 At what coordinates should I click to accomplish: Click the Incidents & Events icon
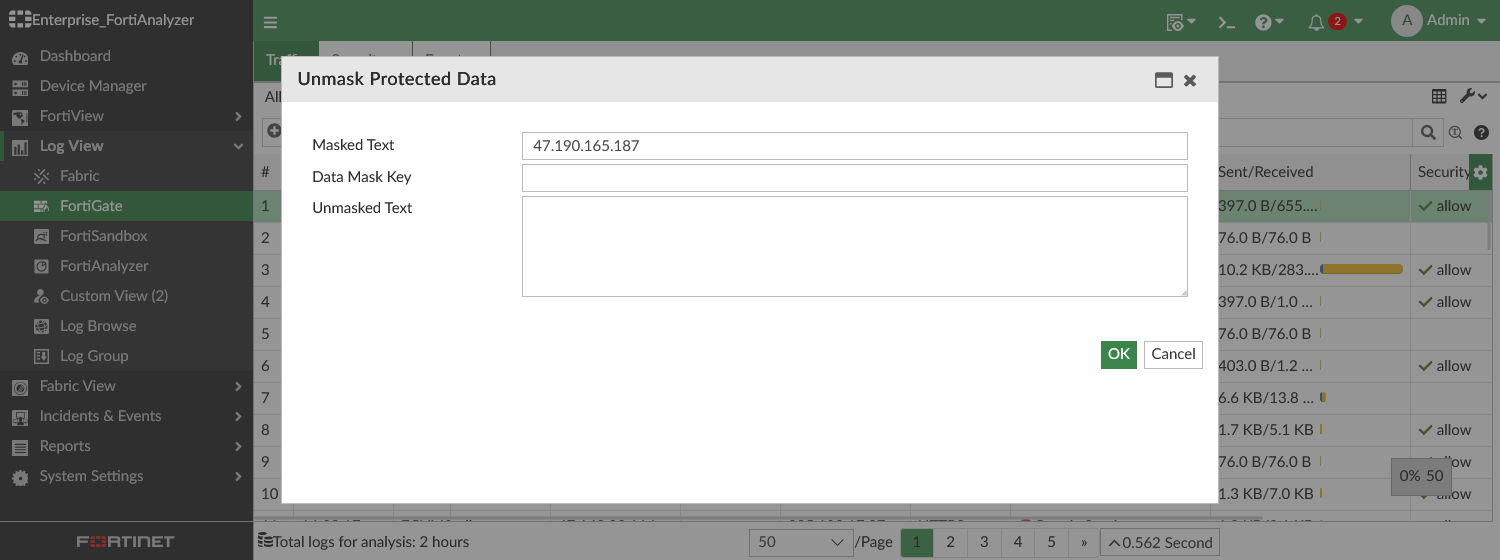point(20,417)
